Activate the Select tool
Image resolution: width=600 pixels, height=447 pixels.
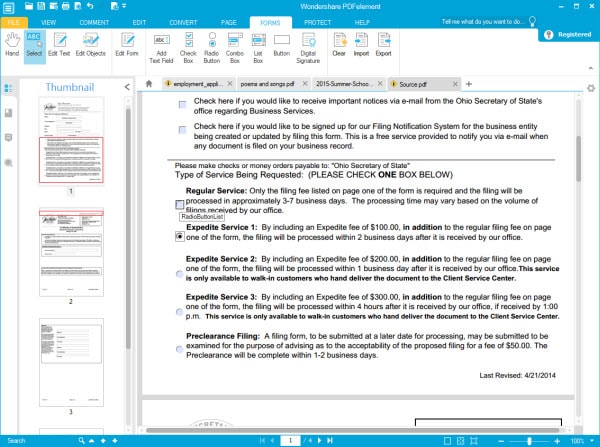[x=34, y=45]
